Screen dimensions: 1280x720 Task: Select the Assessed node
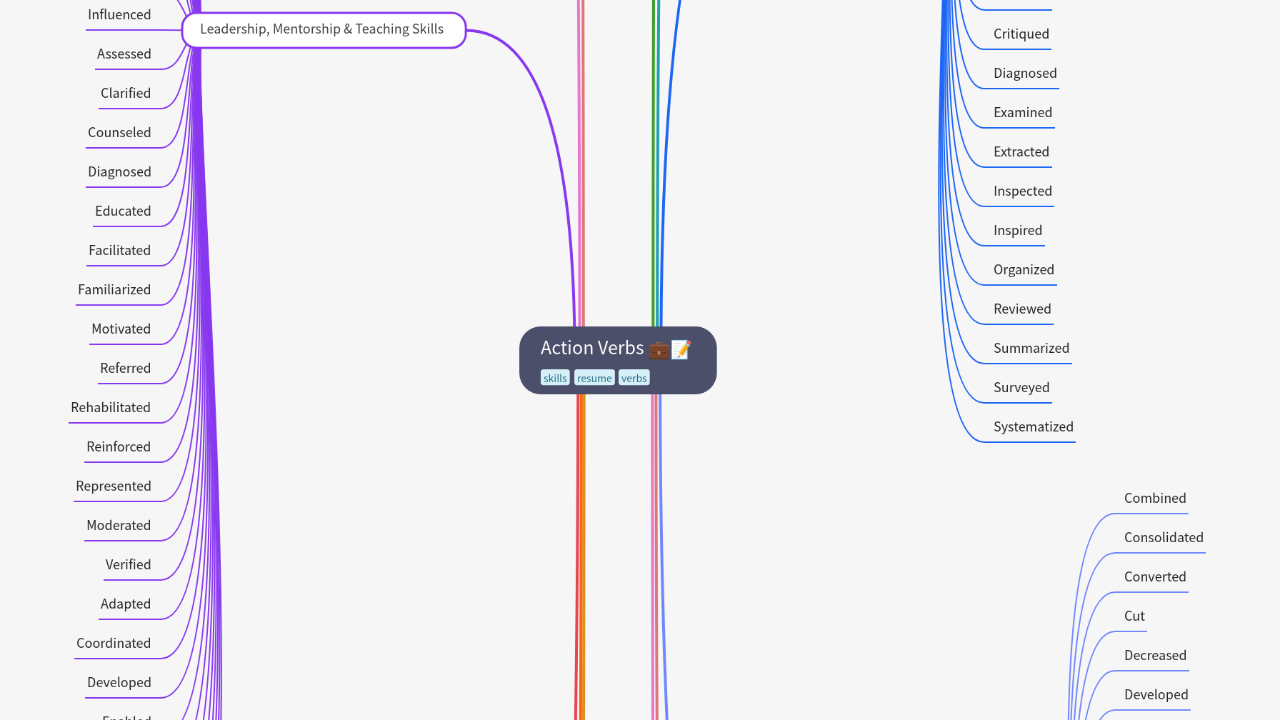point(124,54)
